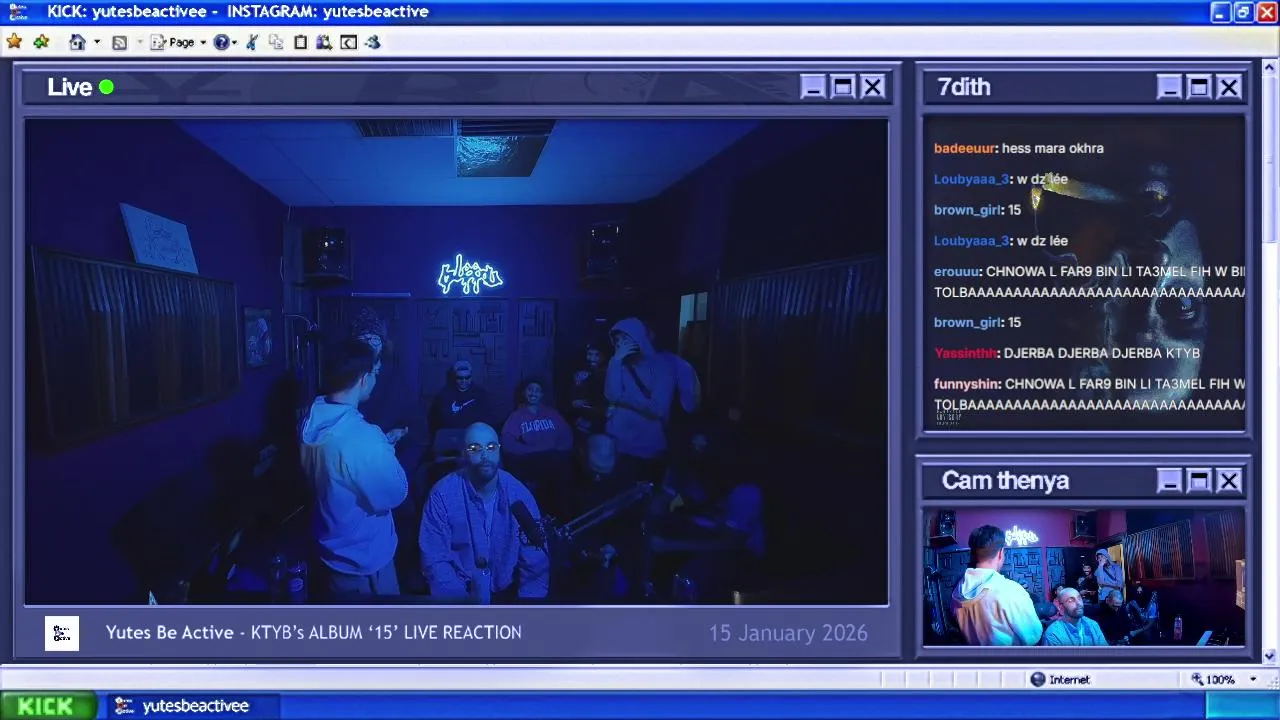
Task: Click the green Live status indicator dot
Action: [x=106, y=87]
